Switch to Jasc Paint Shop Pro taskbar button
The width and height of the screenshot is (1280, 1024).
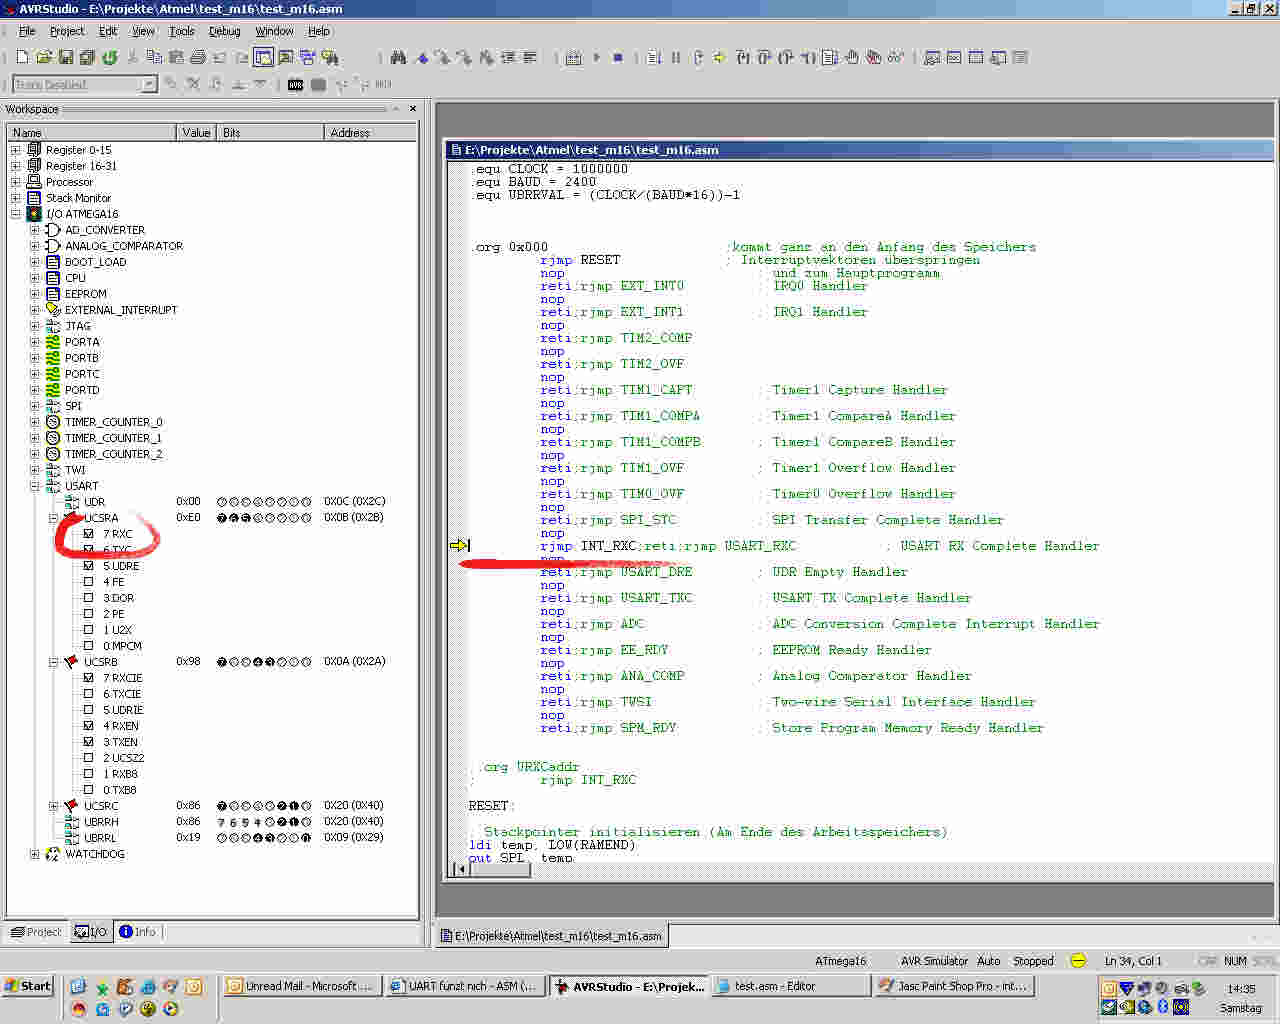[954, 986]
